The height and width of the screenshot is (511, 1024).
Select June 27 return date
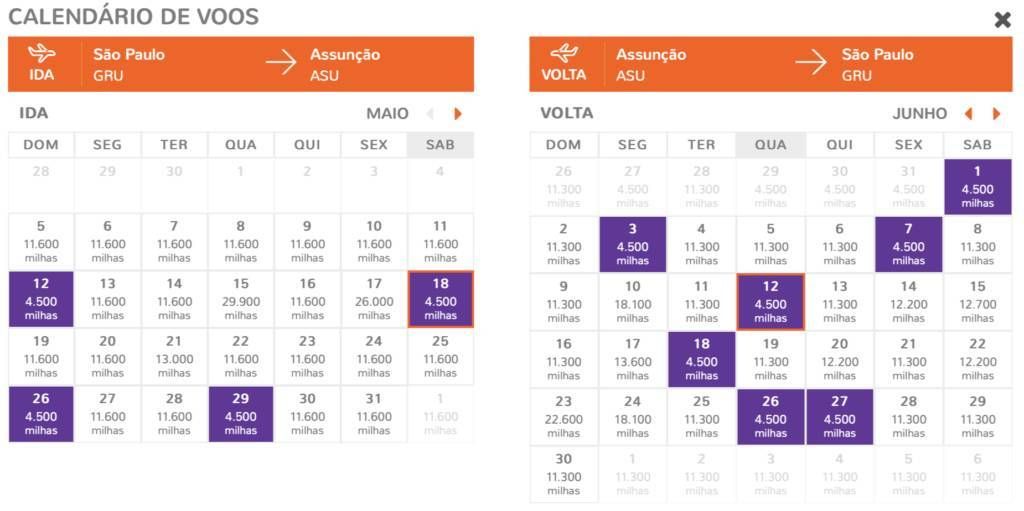(840, 416)
